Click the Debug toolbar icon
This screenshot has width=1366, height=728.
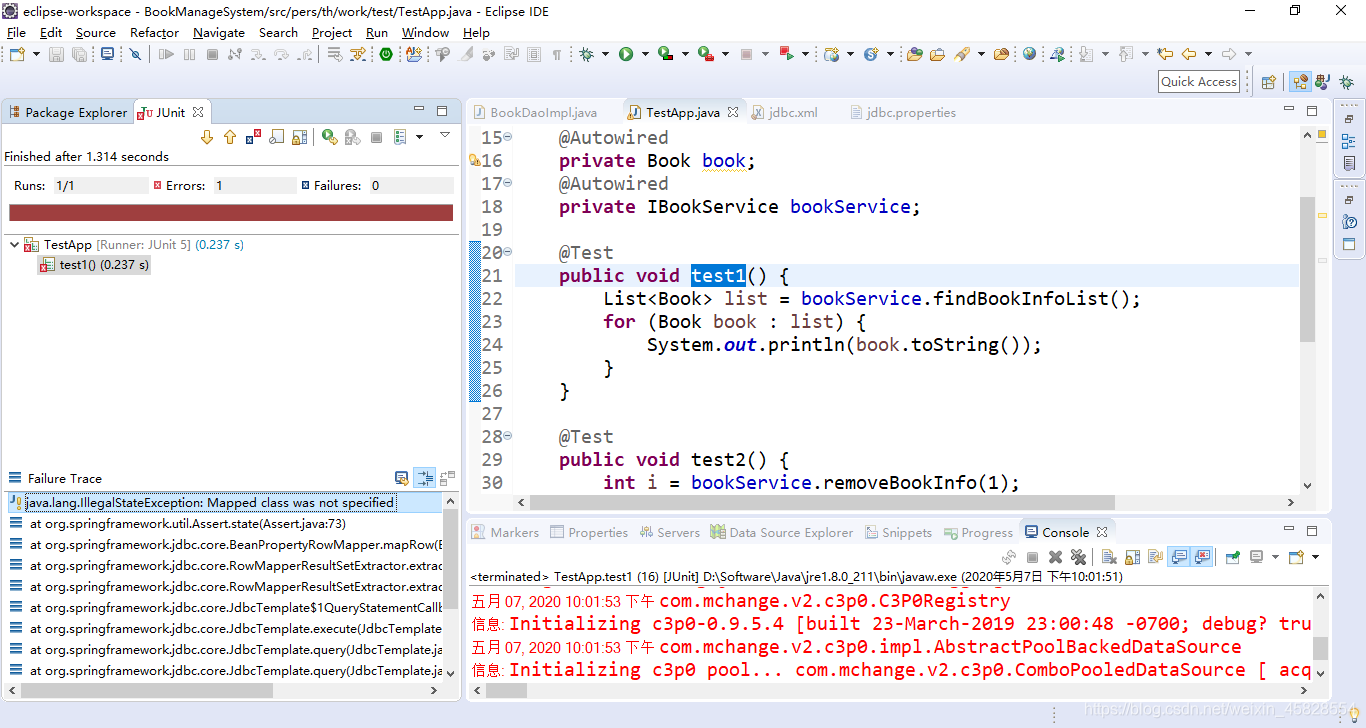click(586, 54)
